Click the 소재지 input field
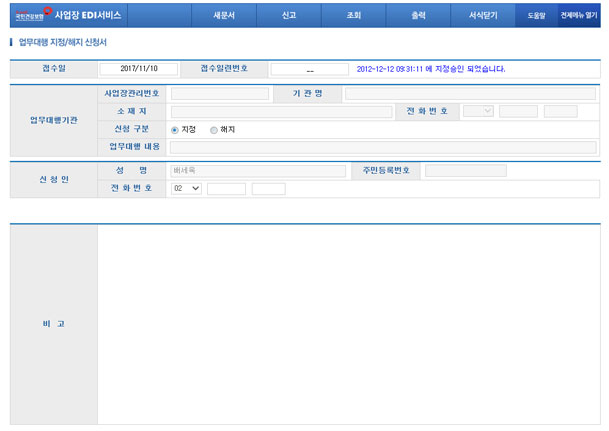 click(282, 111)
